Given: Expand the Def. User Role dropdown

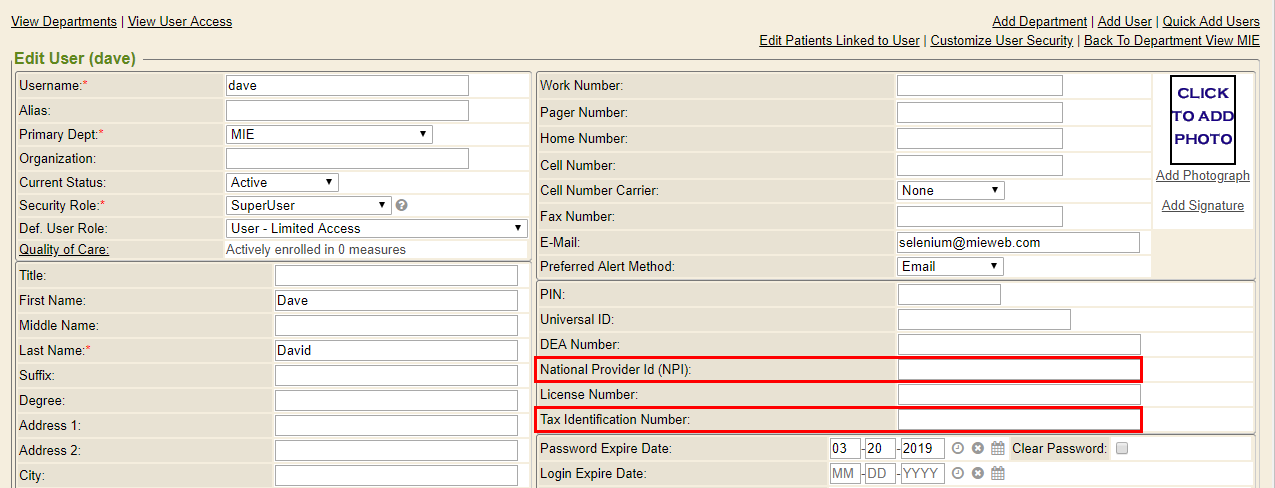Looking at the screenshot, I should coord(376,228).
